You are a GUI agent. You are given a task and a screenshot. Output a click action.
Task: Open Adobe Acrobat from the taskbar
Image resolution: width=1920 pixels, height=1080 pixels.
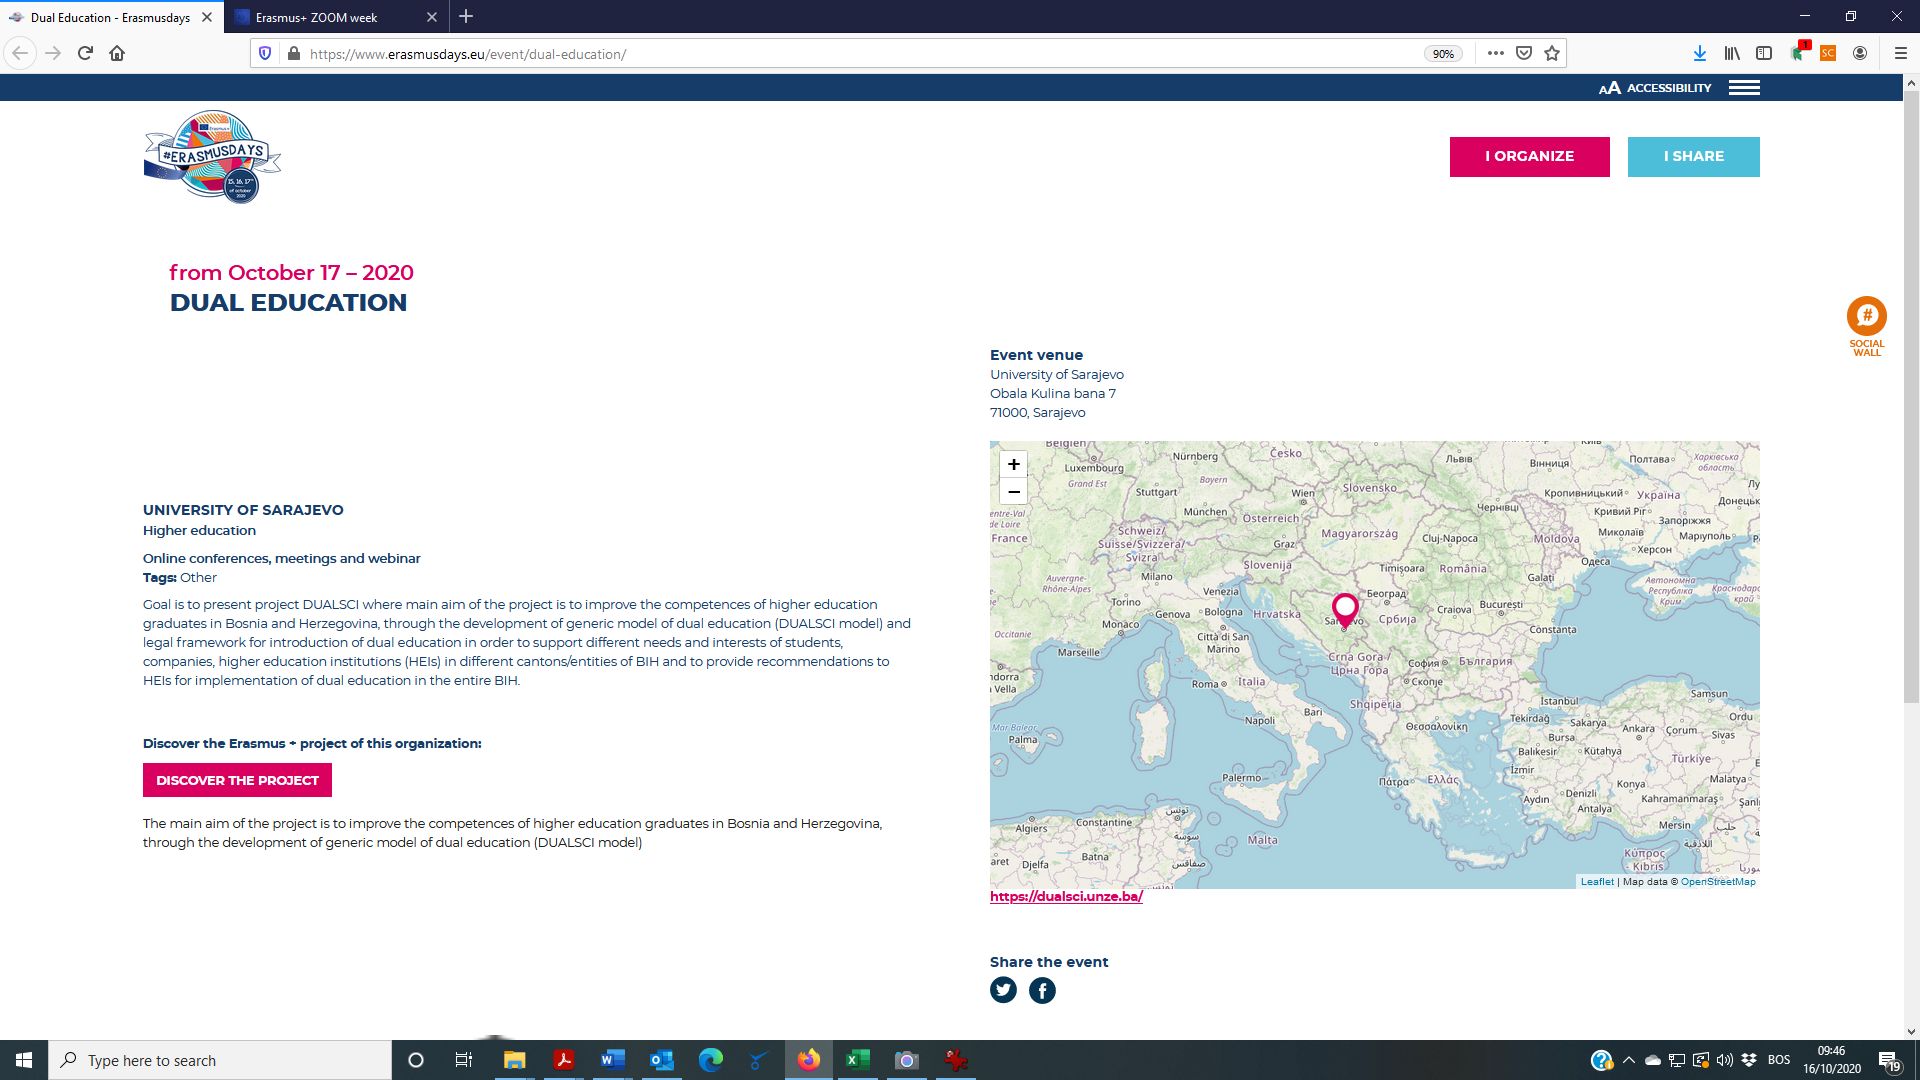[x=563, y=1060]
